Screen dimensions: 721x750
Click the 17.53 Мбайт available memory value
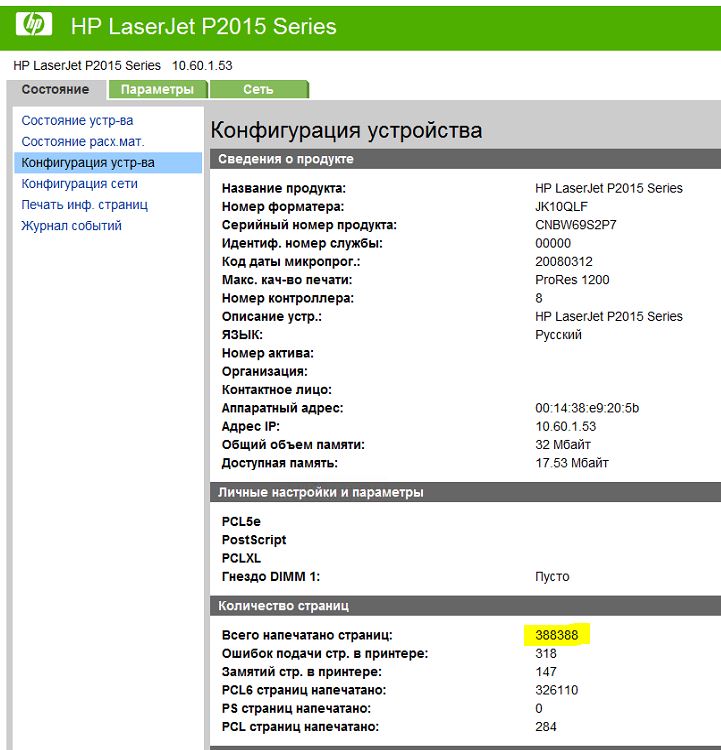pyautogui.click(x=572, y=463)
